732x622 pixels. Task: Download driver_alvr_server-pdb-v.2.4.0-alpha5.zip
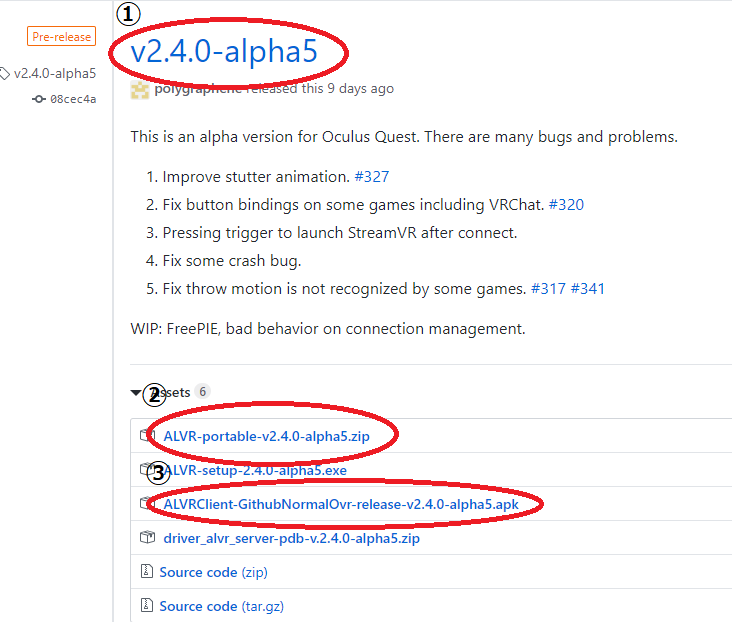coord(291,538)
